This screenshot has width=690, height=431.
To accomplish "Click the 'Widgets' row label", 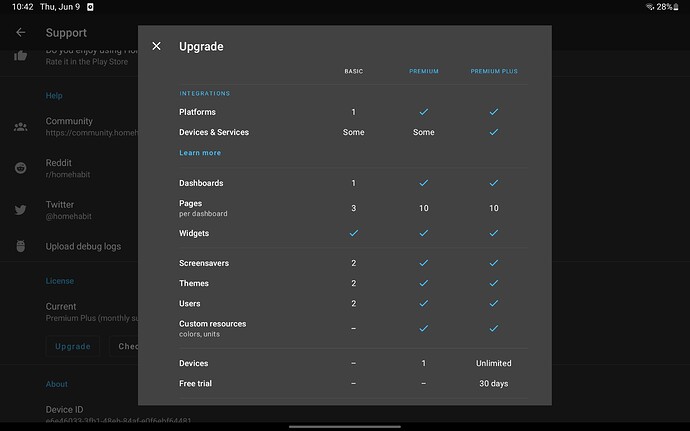I will [194, 233].
